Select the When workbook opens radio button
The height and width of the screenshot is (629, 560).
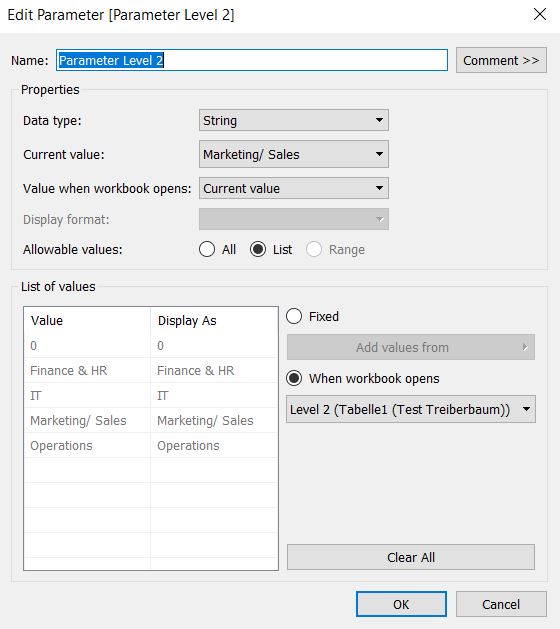tap(294, 378)
